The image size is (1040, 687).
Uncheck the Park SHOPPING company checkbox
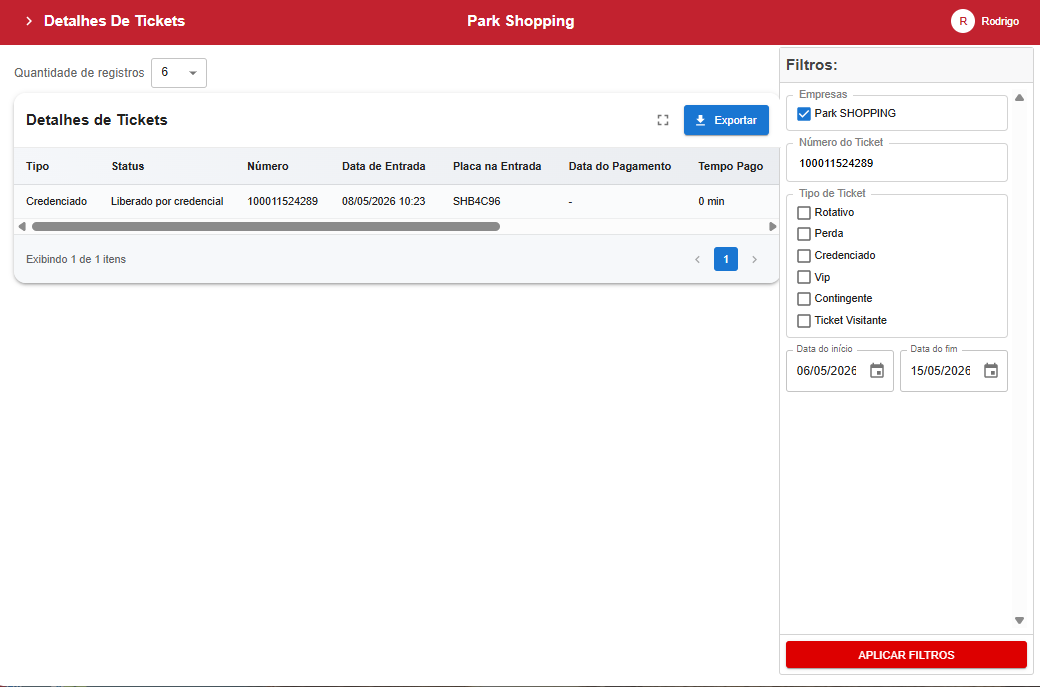(x=804, y=113)
